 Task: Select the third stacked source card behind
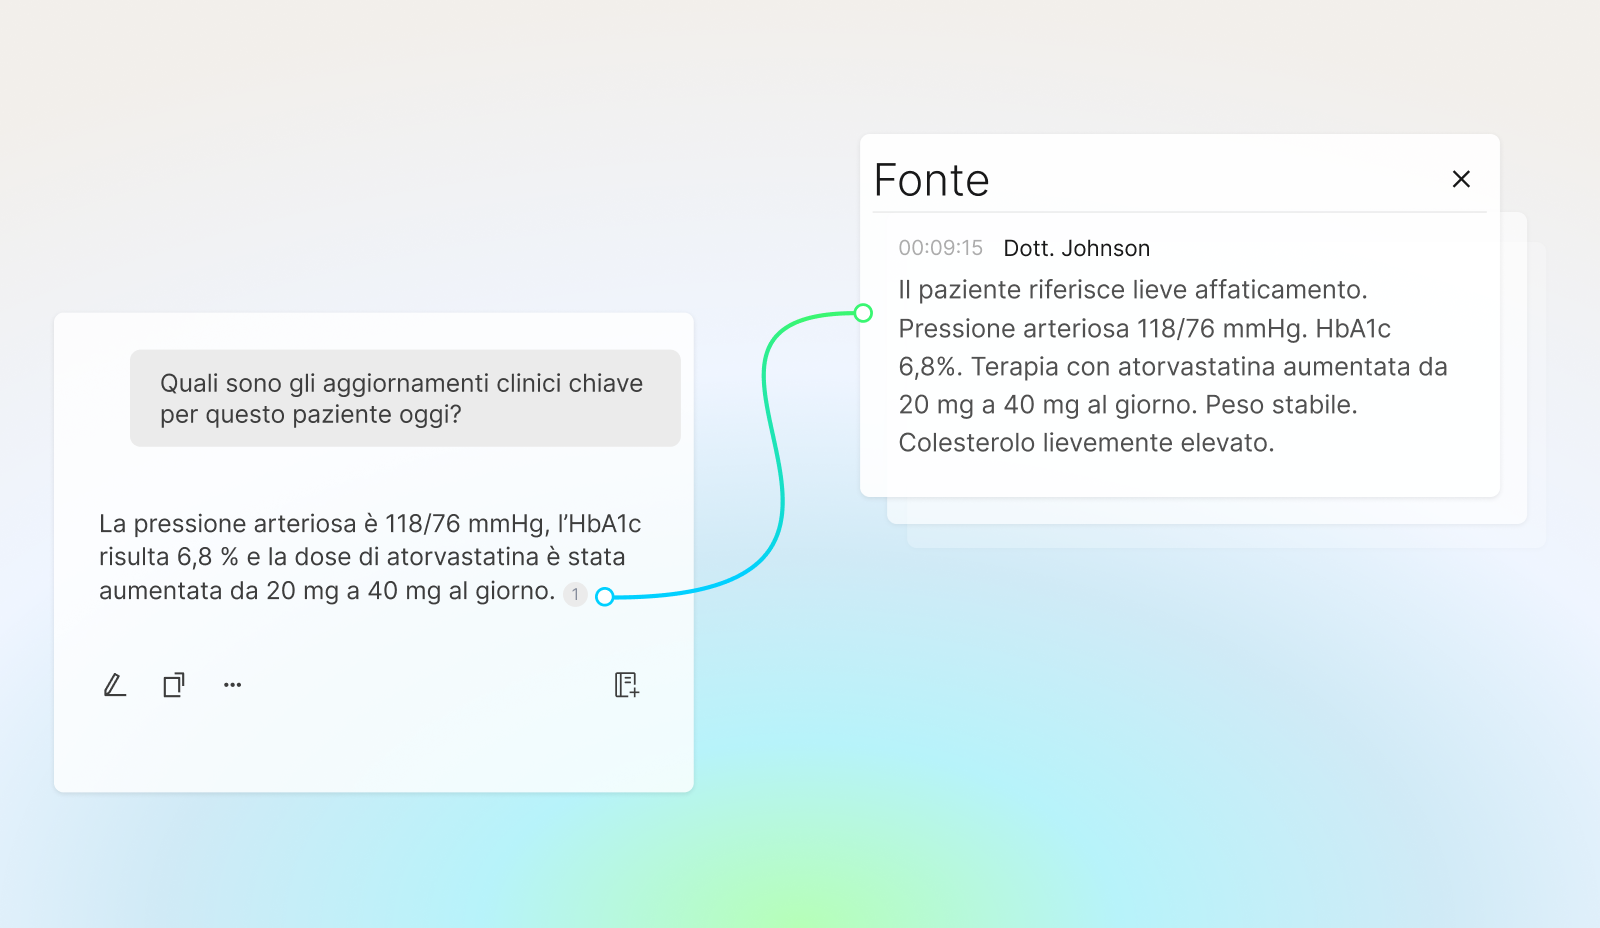1537,535
